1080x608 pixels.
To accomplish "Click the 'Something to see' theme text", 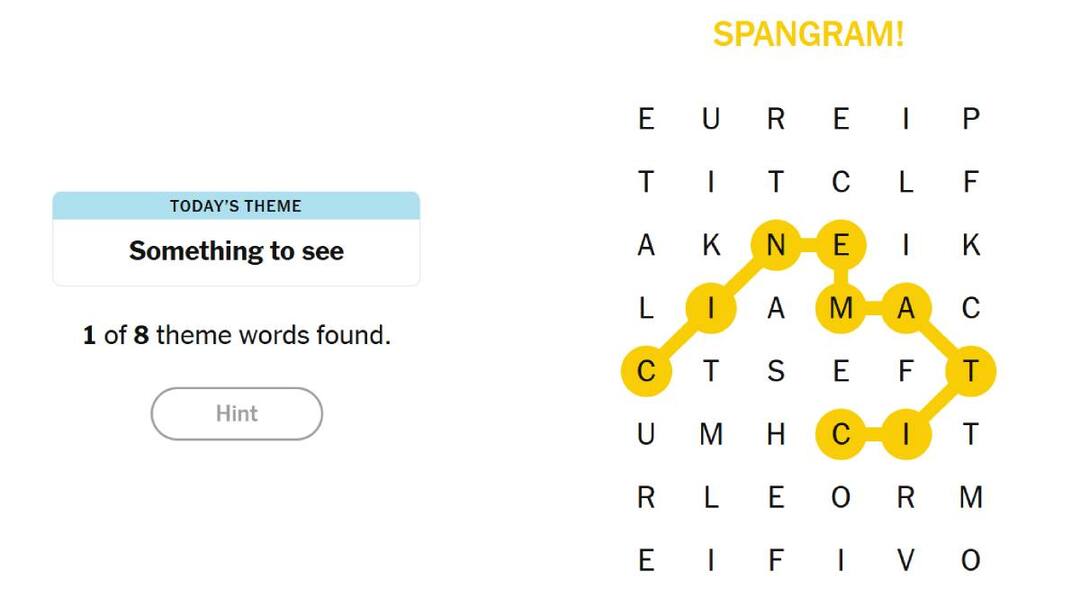I will 236,251.
